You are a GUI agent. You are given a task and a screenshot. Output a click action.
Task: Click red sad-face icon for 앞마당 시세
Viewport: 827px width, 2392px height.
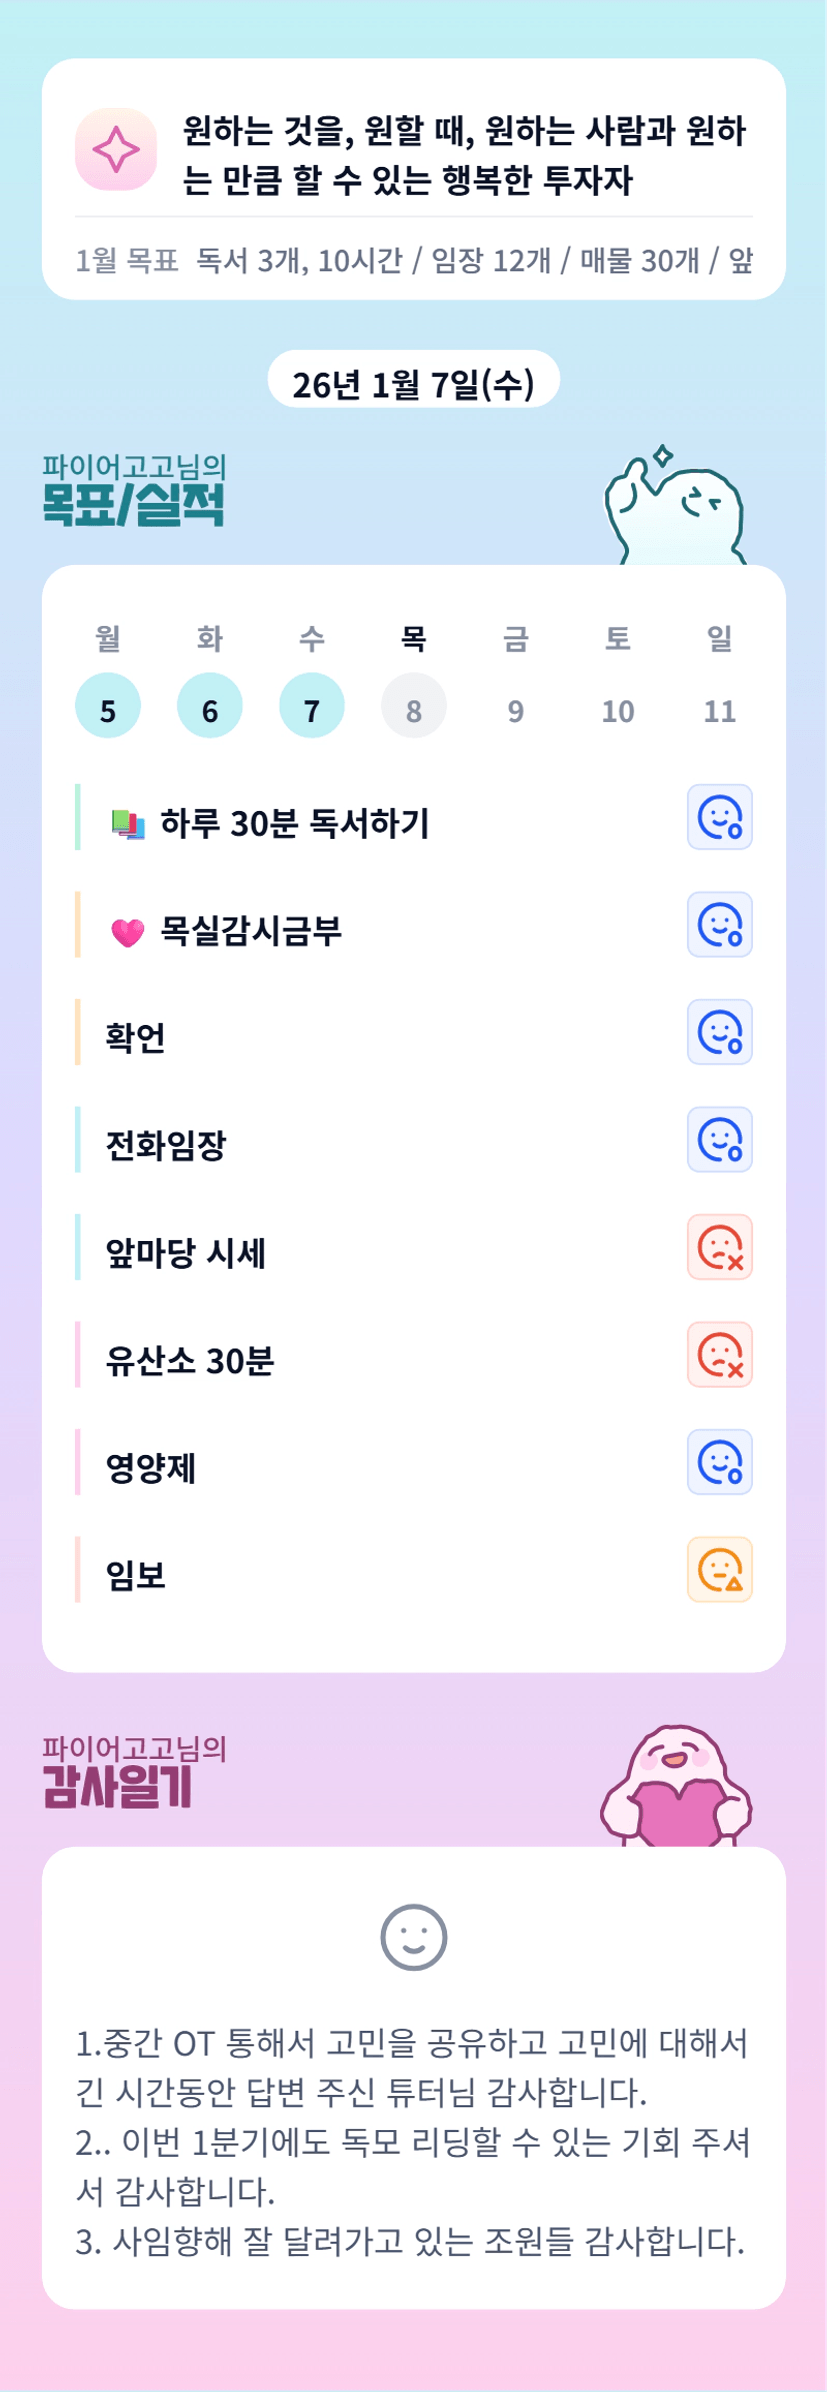point(719,1247)
